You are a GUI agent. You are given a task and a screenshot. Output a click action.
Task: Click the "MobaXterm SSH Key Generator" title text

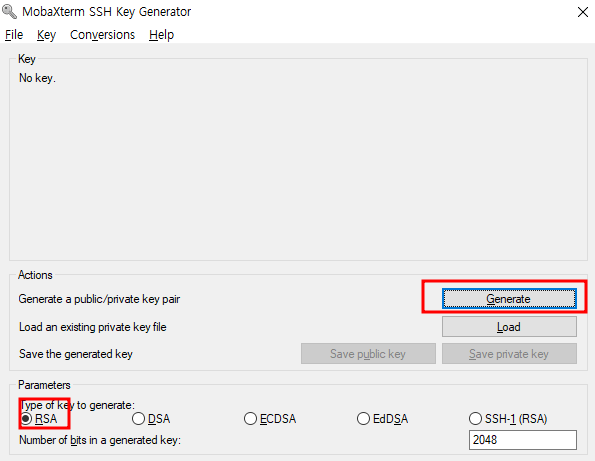107,12
